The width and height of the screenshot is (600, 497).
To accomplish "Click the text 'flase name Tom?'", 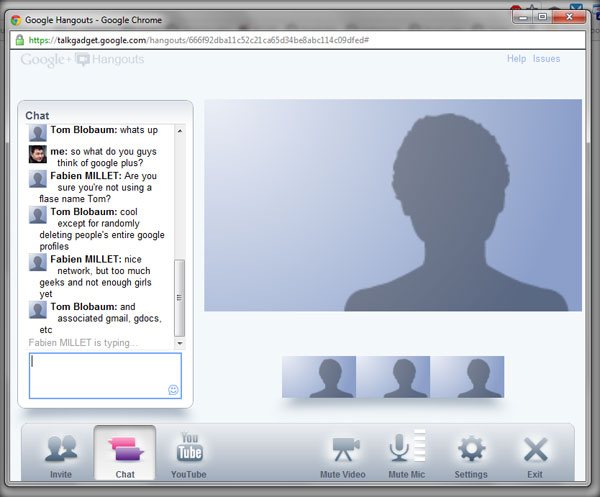I will pos(75,199).
